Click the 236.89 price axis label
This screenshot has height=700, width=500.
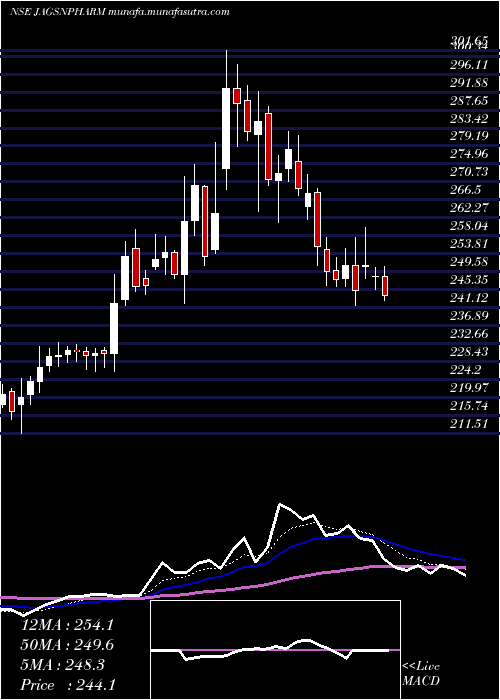tap(469, 316)
